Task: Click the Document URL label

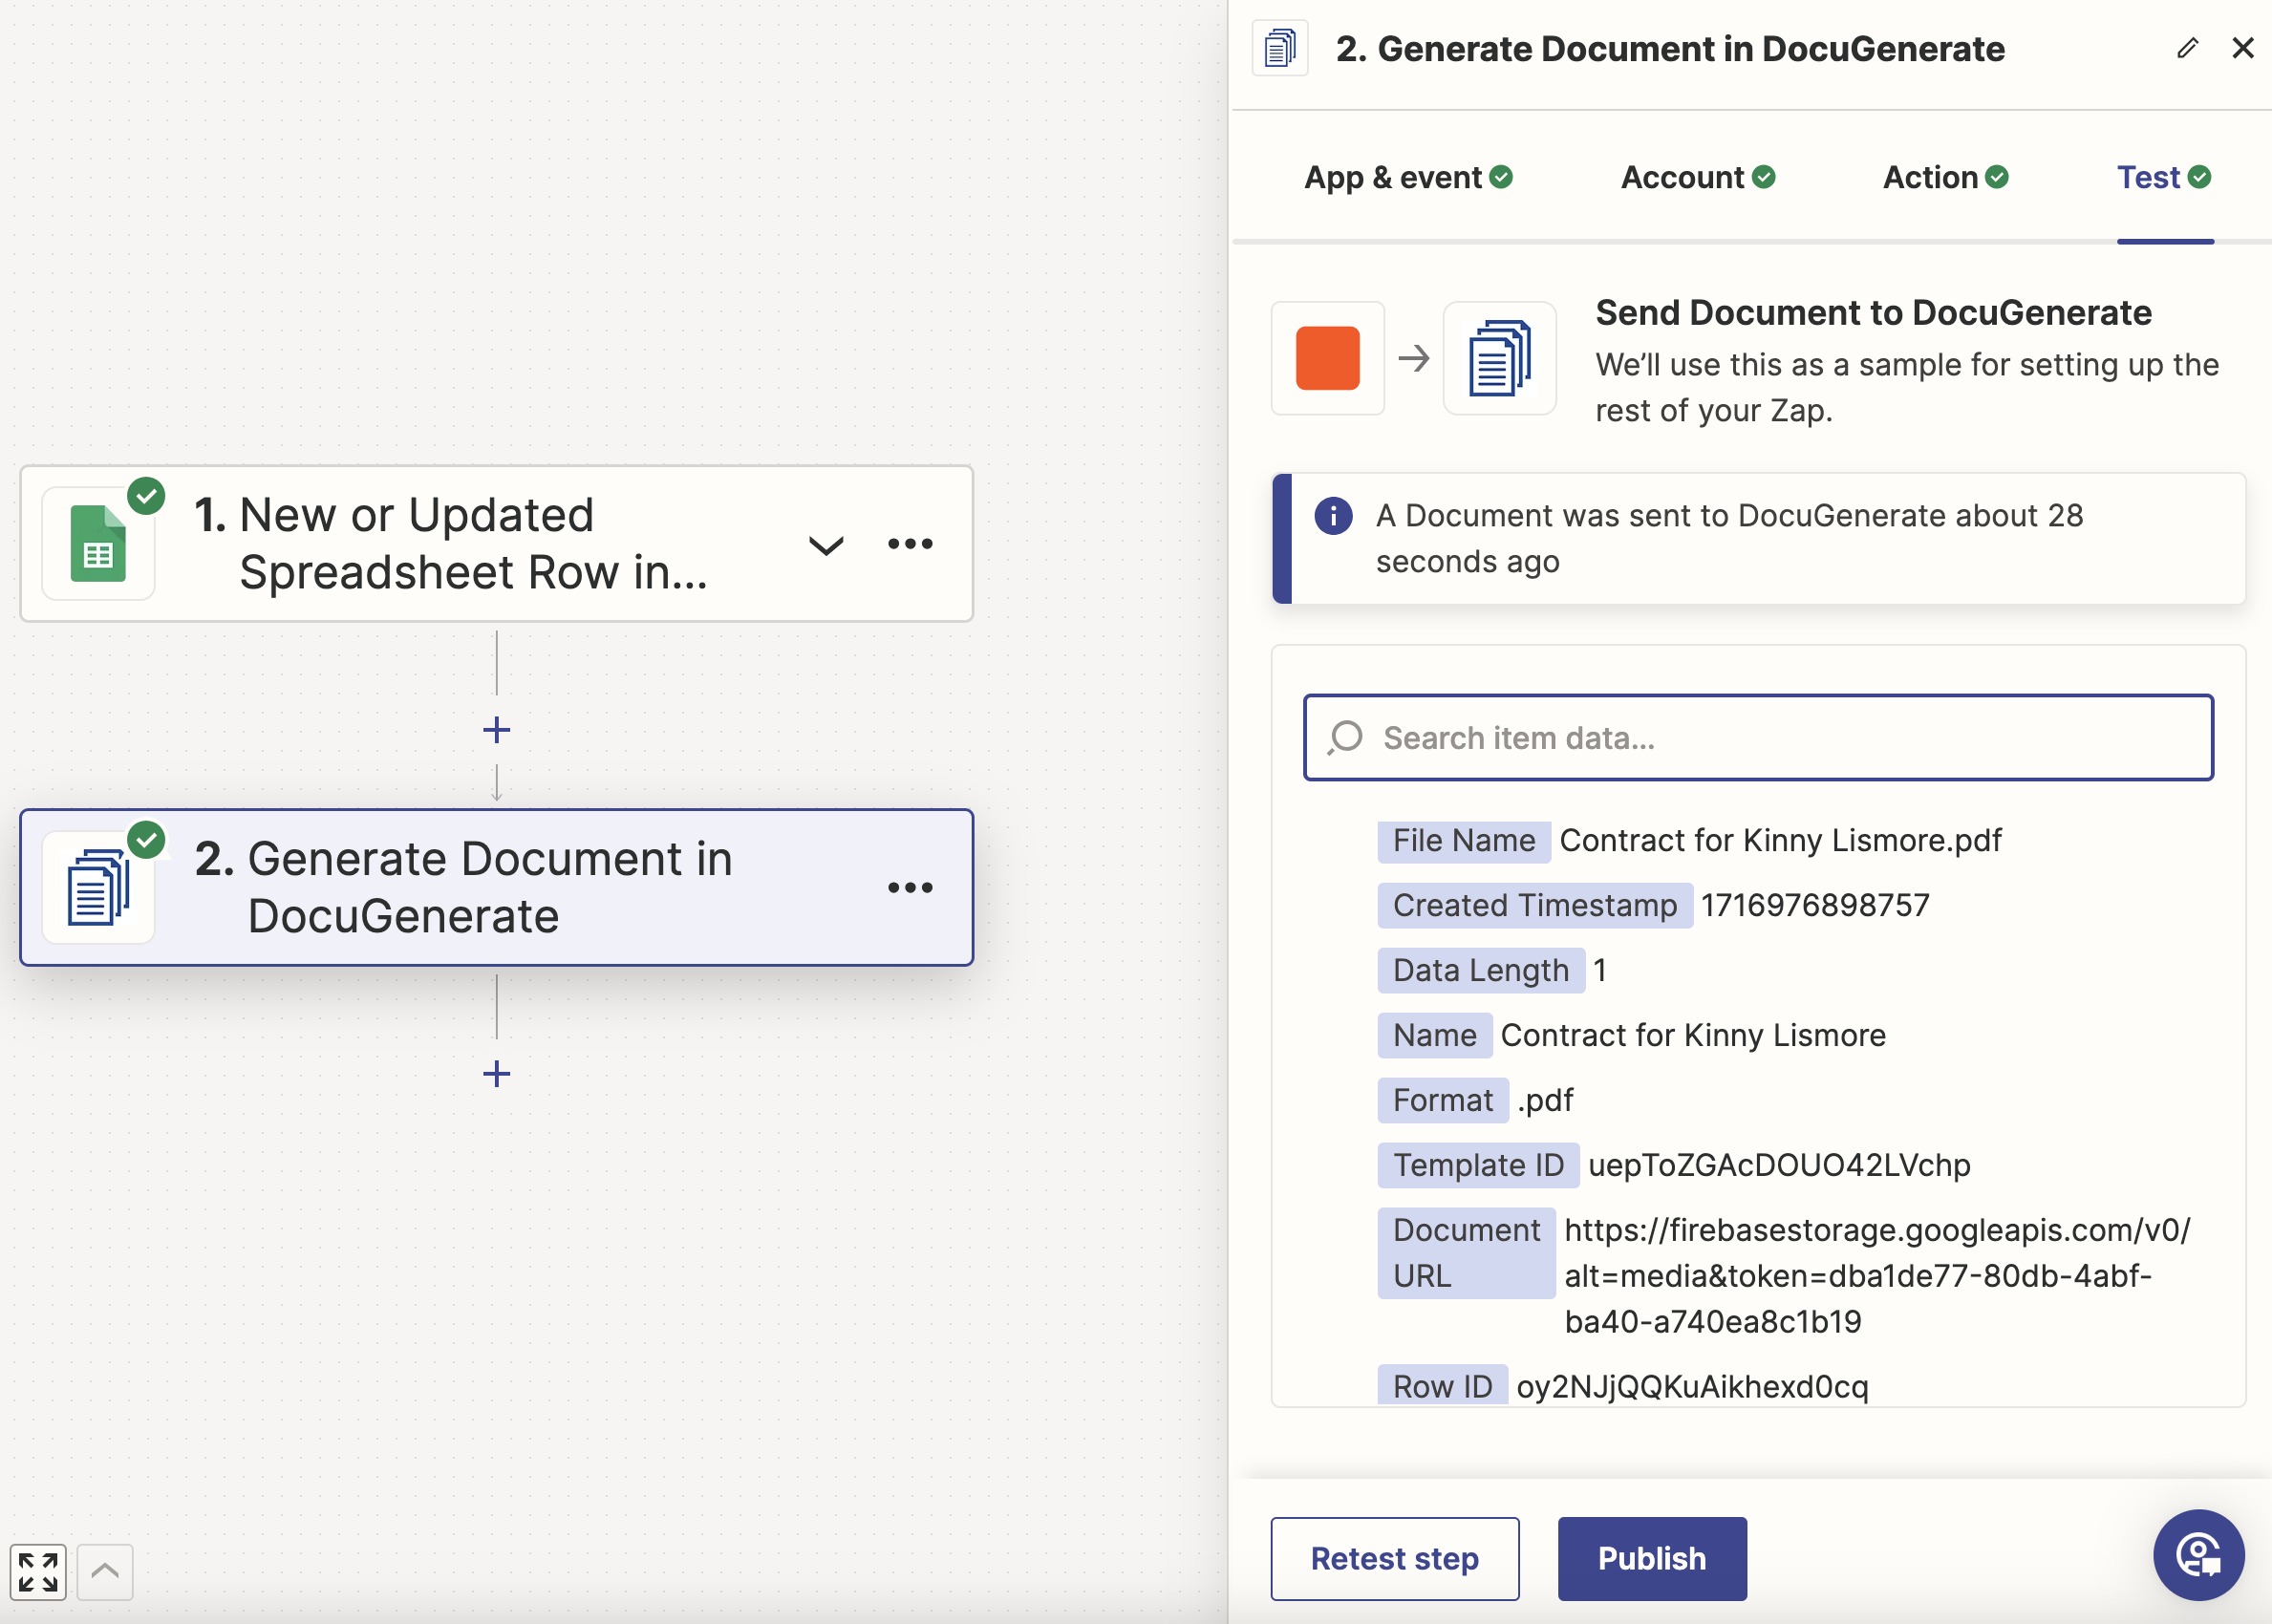Action: pos(1466,1254)
